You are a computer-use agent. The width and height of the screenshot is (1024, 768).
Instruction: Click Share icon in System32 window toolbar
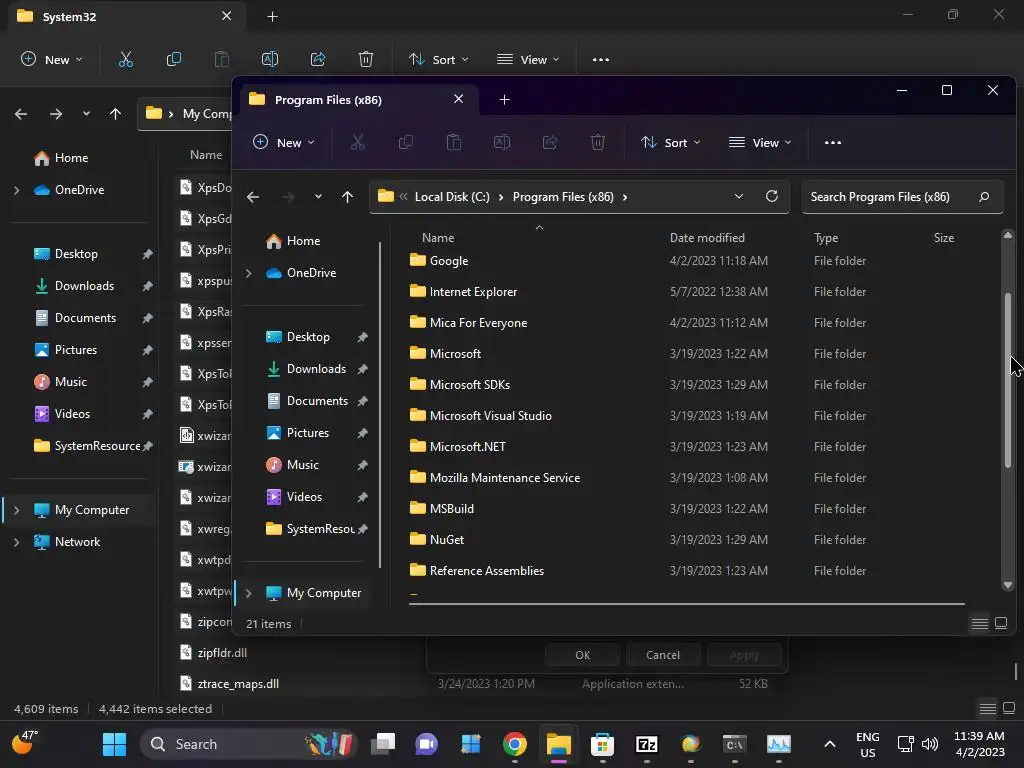pos(318,59)
